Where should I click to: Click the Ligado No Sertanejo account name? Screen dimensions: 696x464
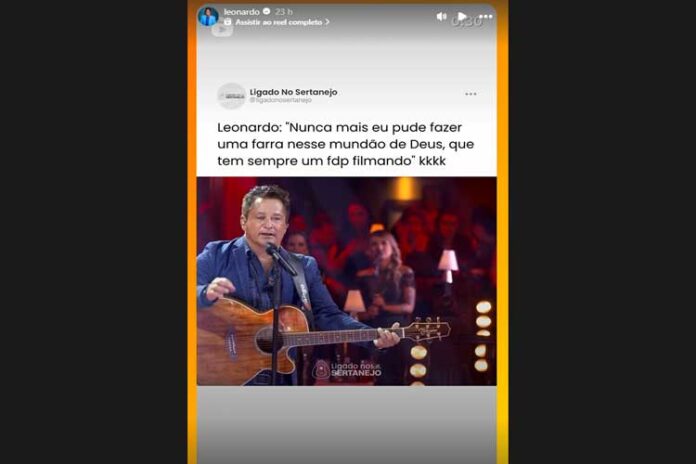tap(293, 92)
